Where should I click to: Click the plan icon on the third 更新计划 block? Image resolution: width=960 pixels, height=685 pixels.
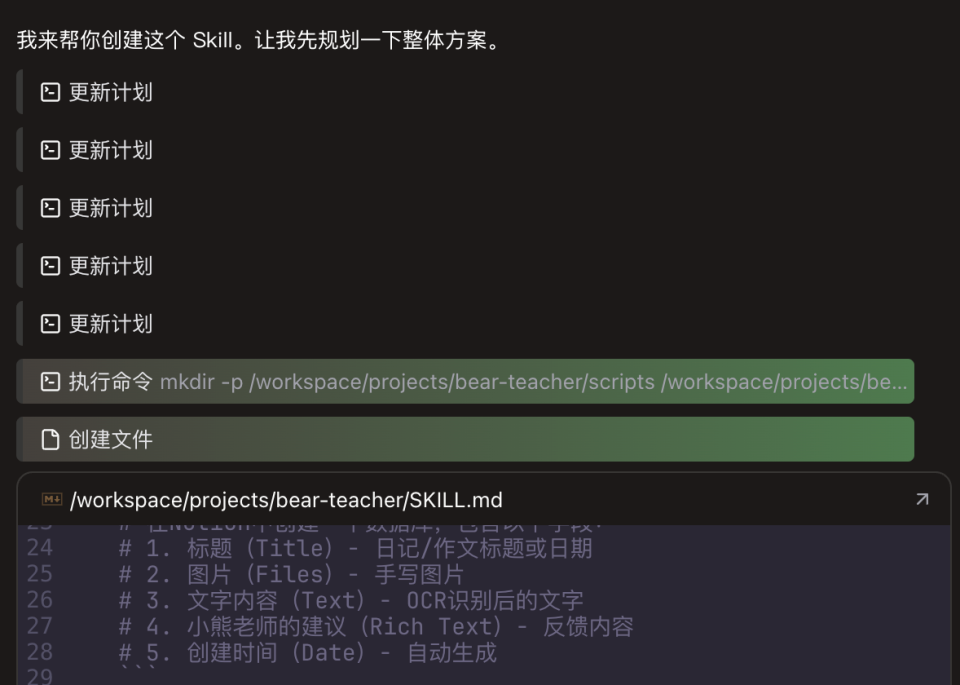[x=50, y=207]
